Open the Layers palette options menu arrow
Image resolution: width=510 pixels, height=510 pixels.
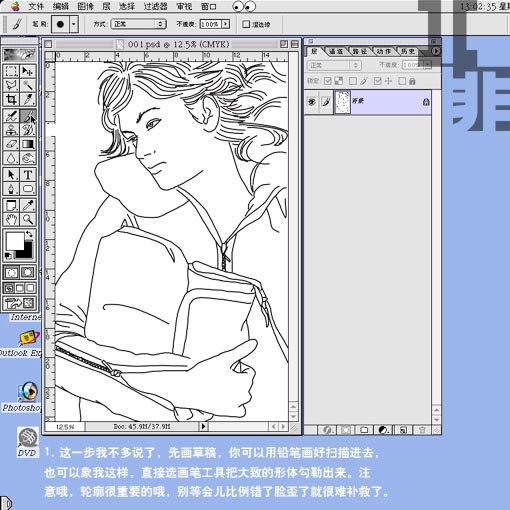coord(435,51)
